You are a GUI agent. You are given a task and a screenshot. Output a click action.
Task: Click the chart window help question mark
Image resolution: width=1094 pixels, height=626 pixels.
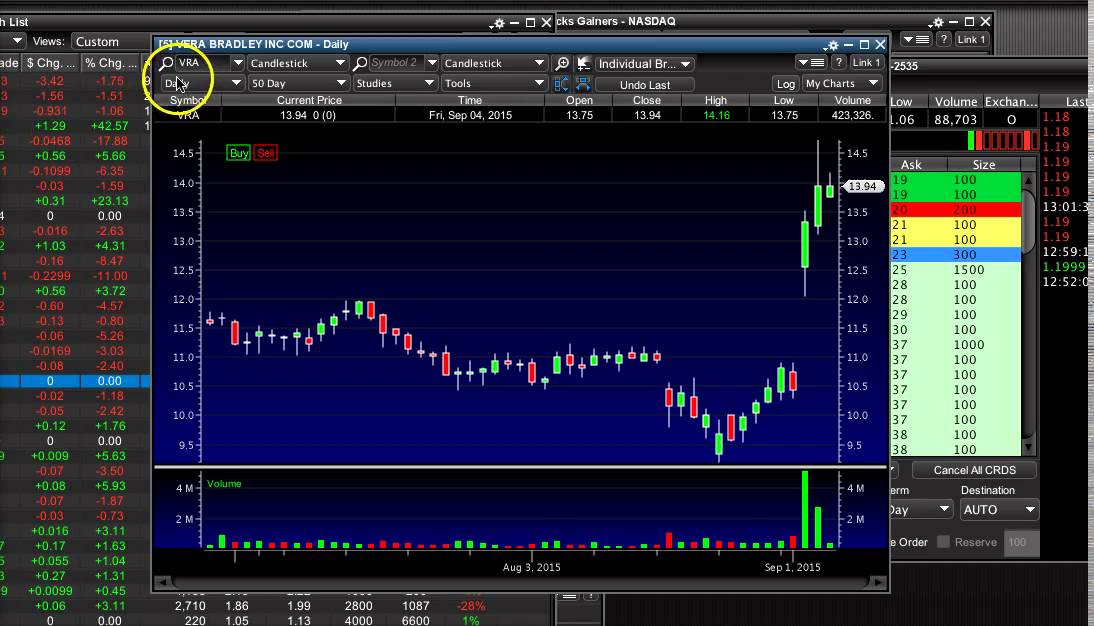click(x=839, y=63)
